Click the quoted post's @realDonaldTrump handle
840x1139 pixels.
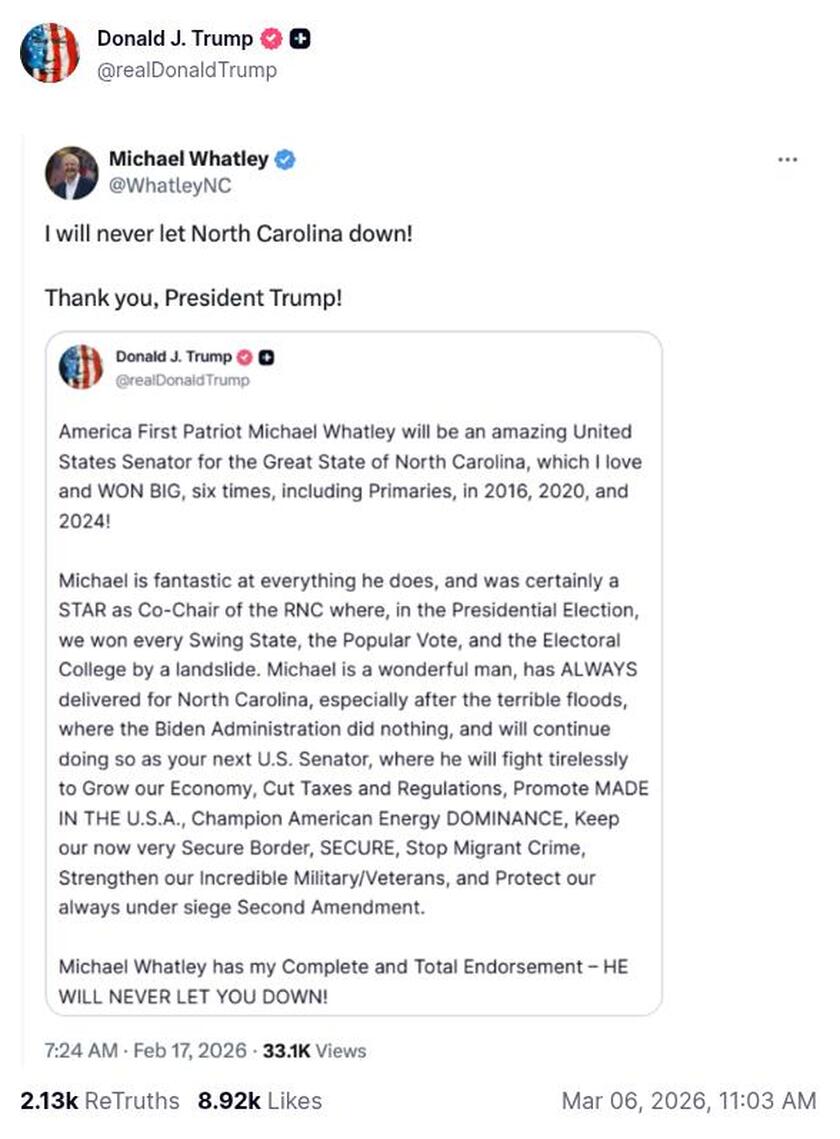point(183,380)
